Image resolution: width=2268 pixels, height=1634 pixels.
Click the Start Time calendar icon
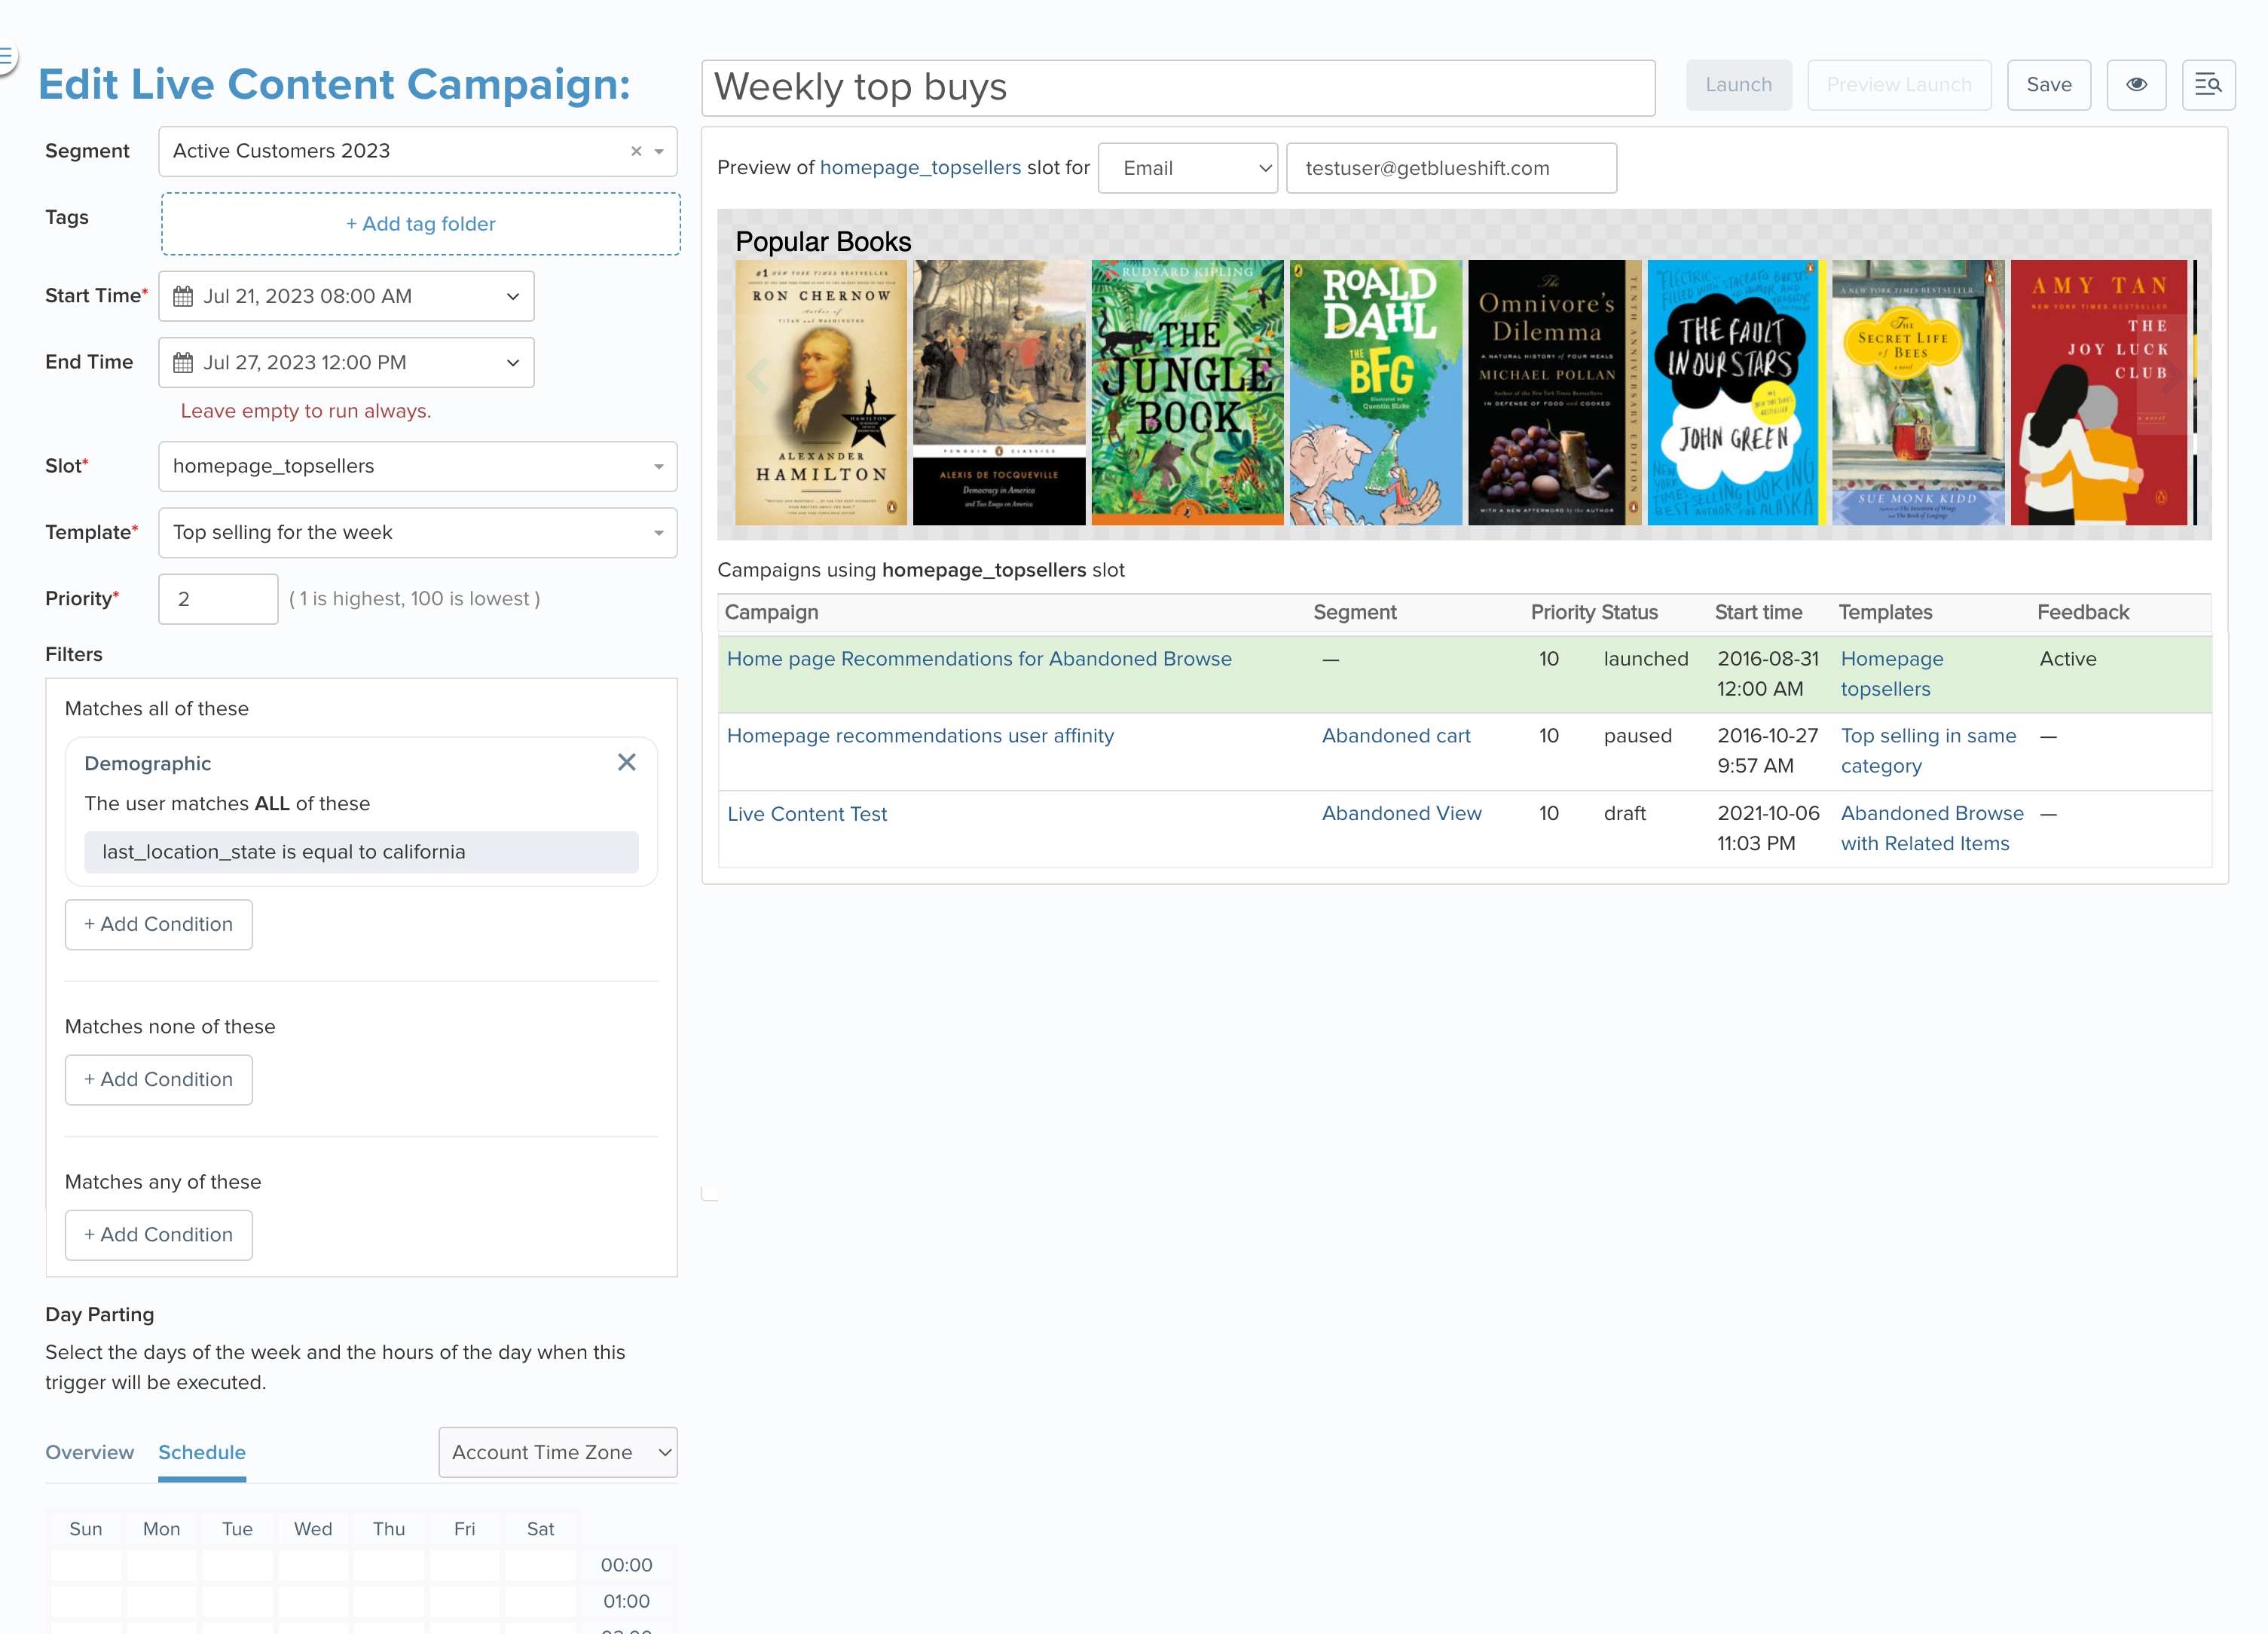tap(183, 296)
